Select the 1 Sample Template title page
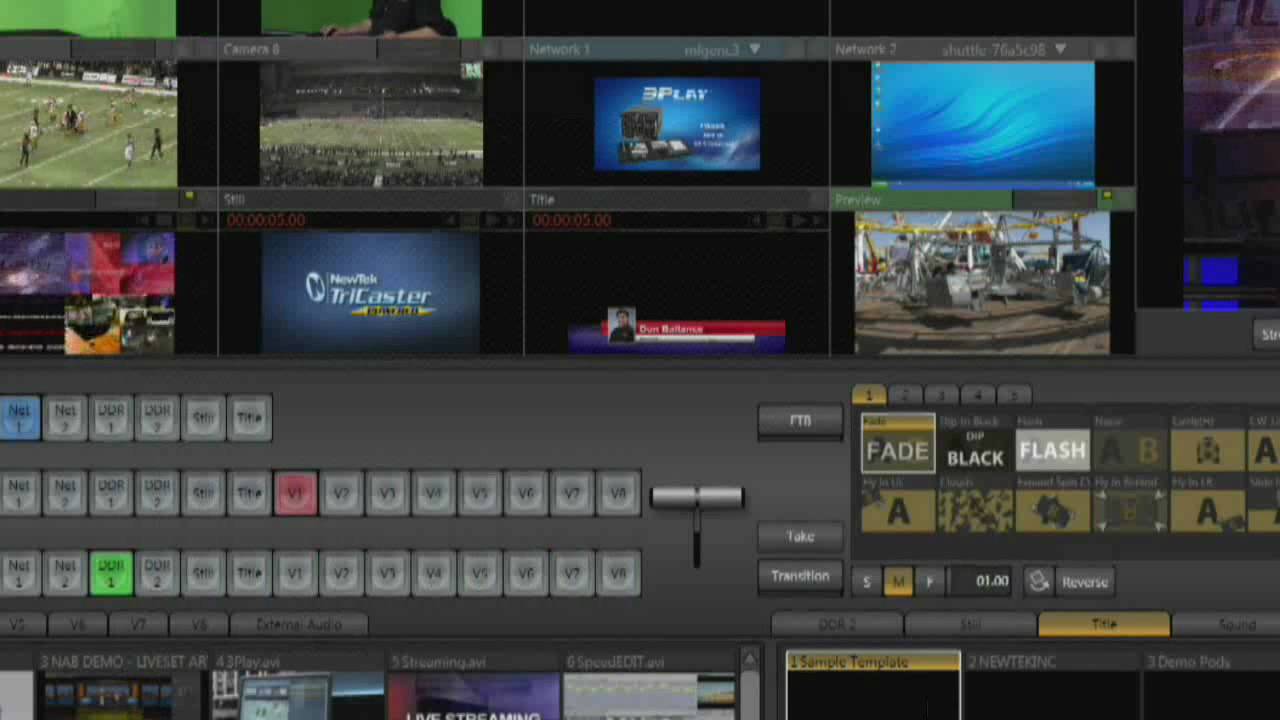This screenshot has width=1280, height=720. [x=873, y=687]
